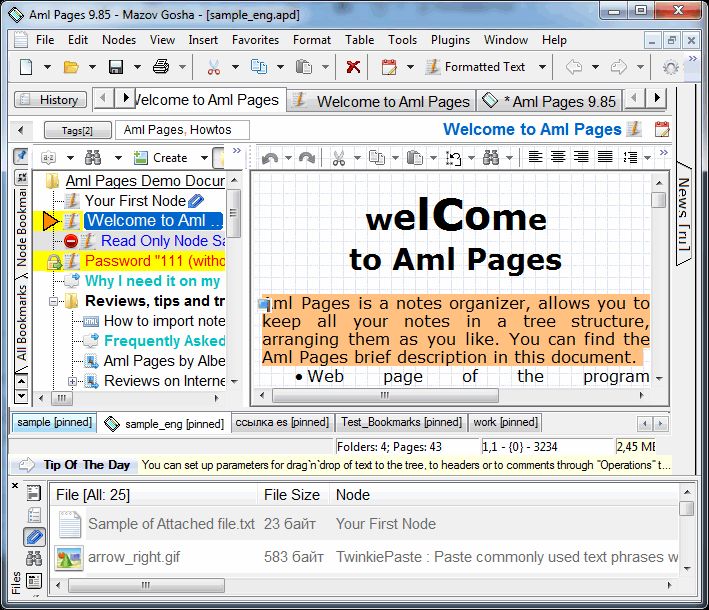Click the binoculars find icon in tree toolbar
The height and width of the screenshot is (610, 709).
point(93,158)
